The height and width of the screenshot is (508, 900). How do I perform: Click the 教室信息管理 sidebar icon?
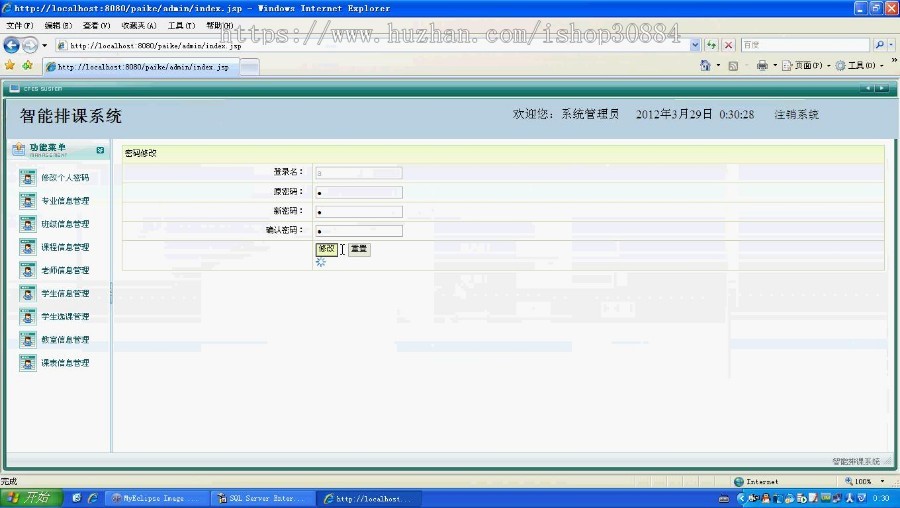[27, 340]
